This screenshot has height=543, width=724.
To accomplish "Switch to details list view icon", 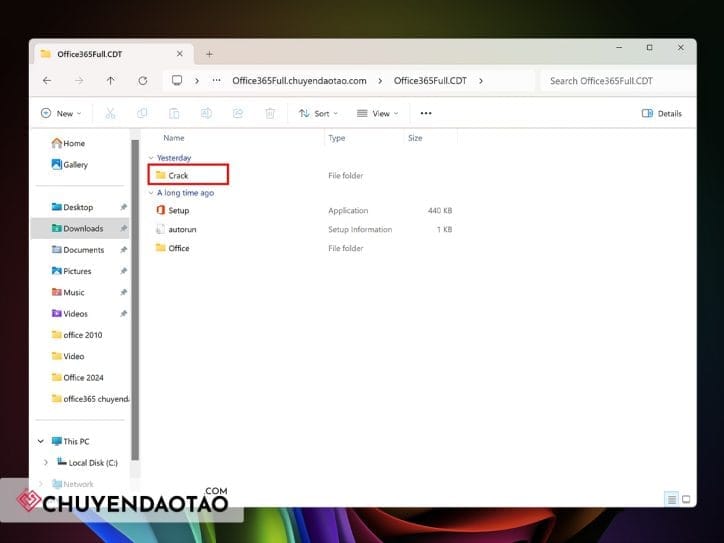I will 672,499.
